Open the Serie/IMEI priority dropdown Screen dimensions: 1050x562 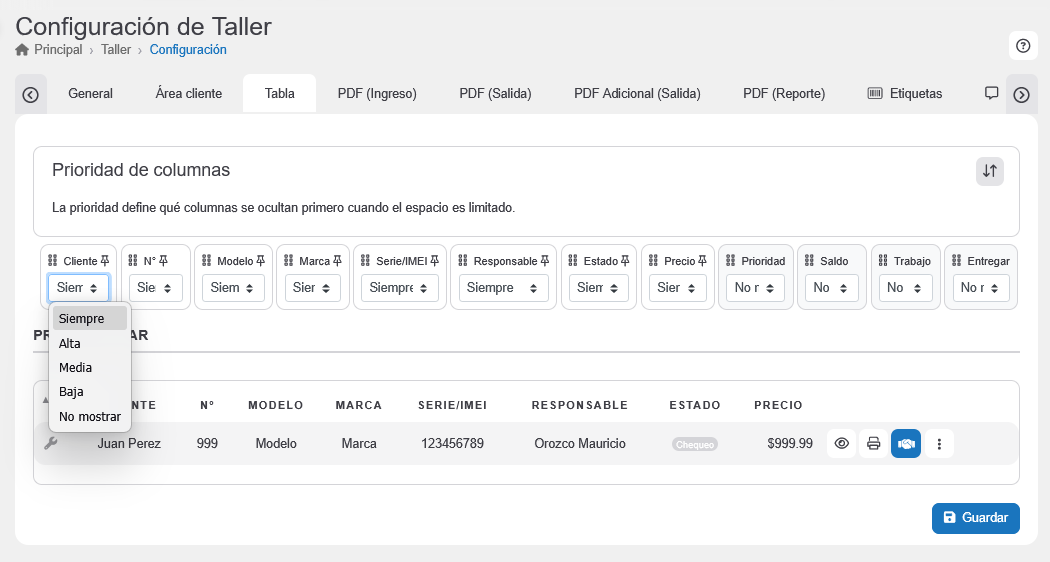pos(398,288)
